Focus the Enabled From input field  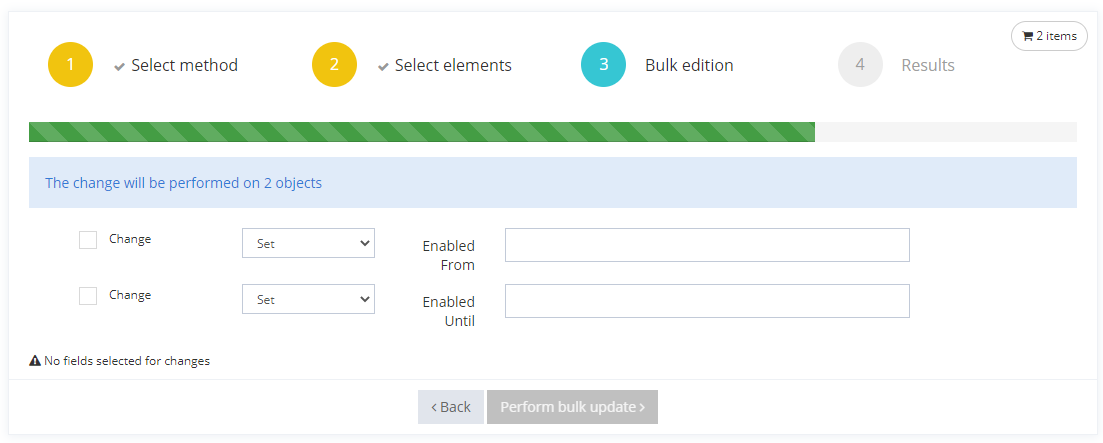tap(707, 245)
